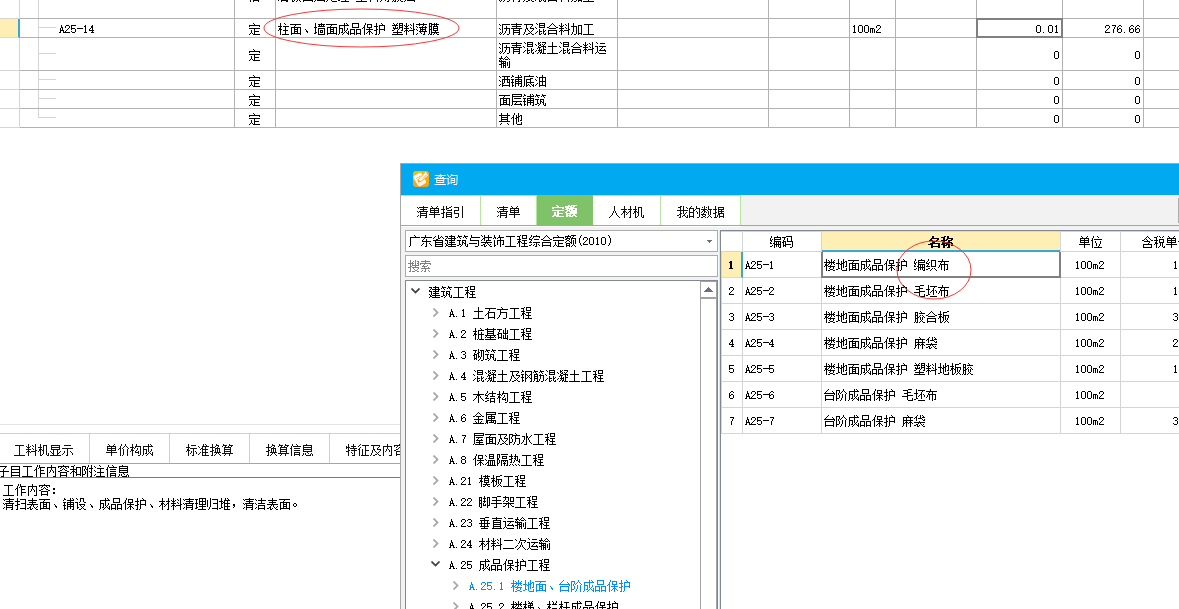Open the 标准换算 tab
Image resolution: width=1179 pixels, height=609 pixels.
coord(210,450)
